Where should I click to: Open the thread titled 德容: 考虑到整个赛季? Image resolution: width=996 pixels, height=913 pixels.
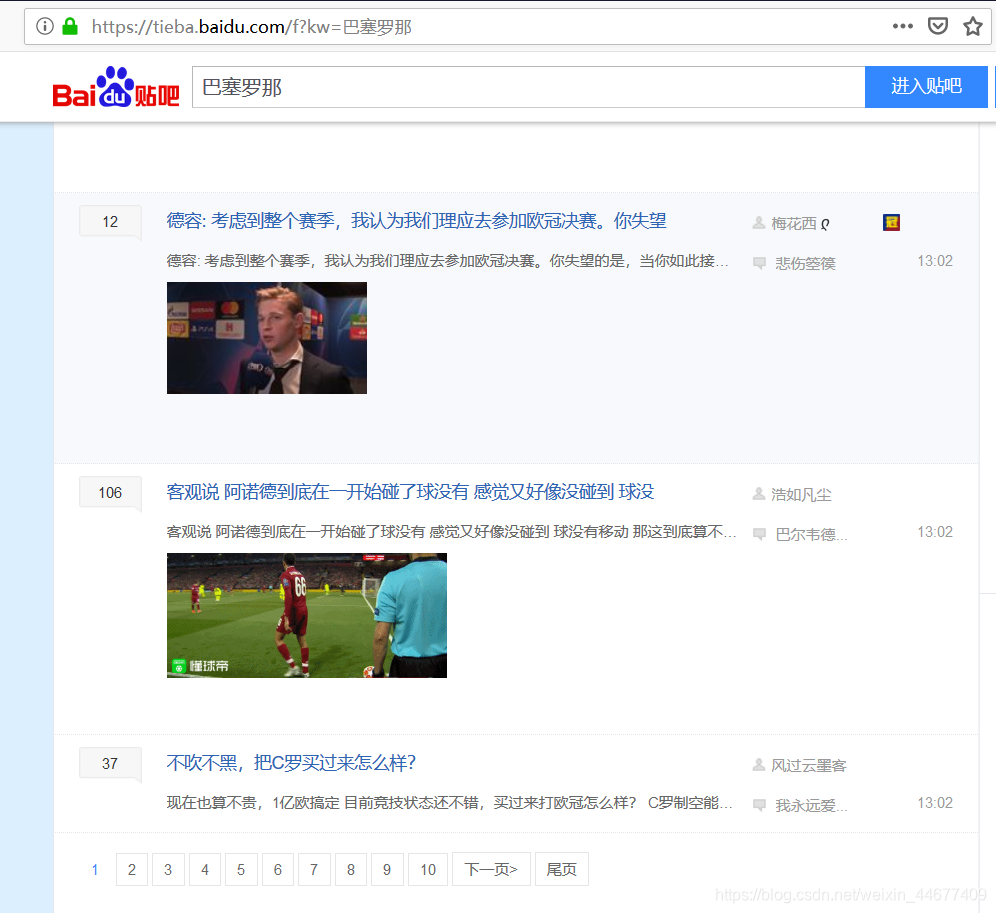pos(416,221)
